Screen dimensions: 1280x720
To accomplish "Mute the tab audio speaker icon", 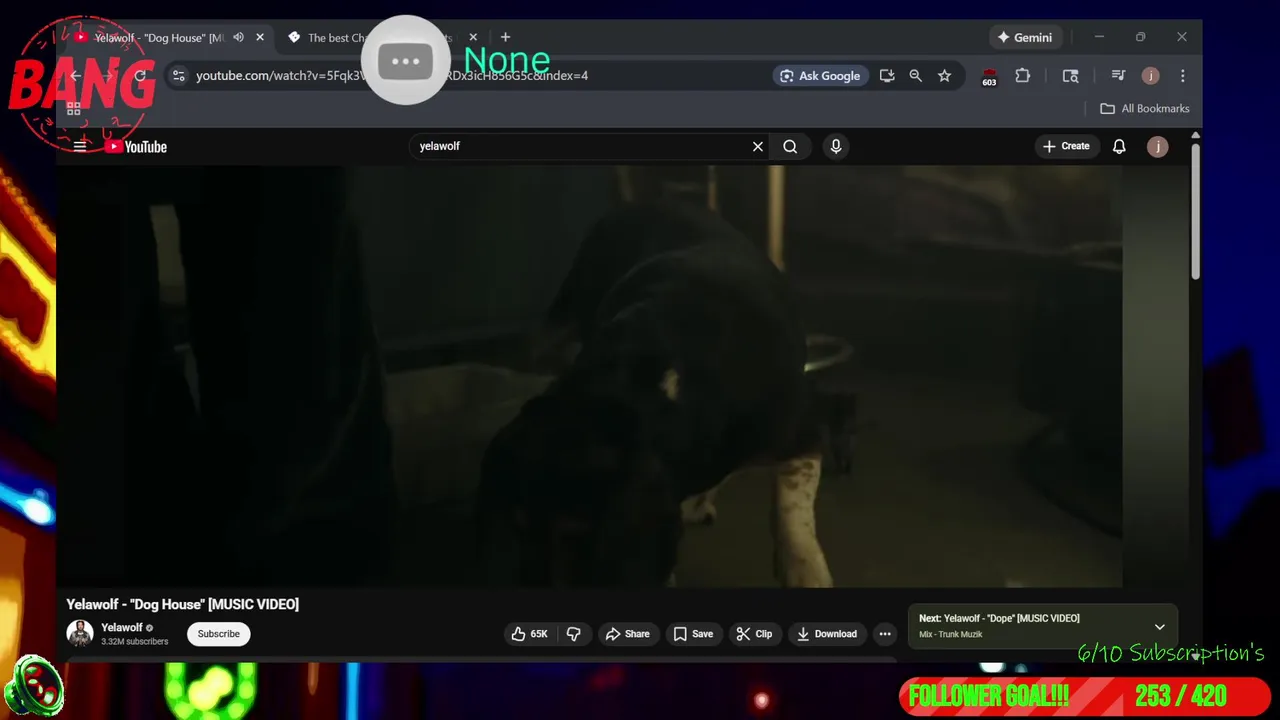I will coord(238,38).
